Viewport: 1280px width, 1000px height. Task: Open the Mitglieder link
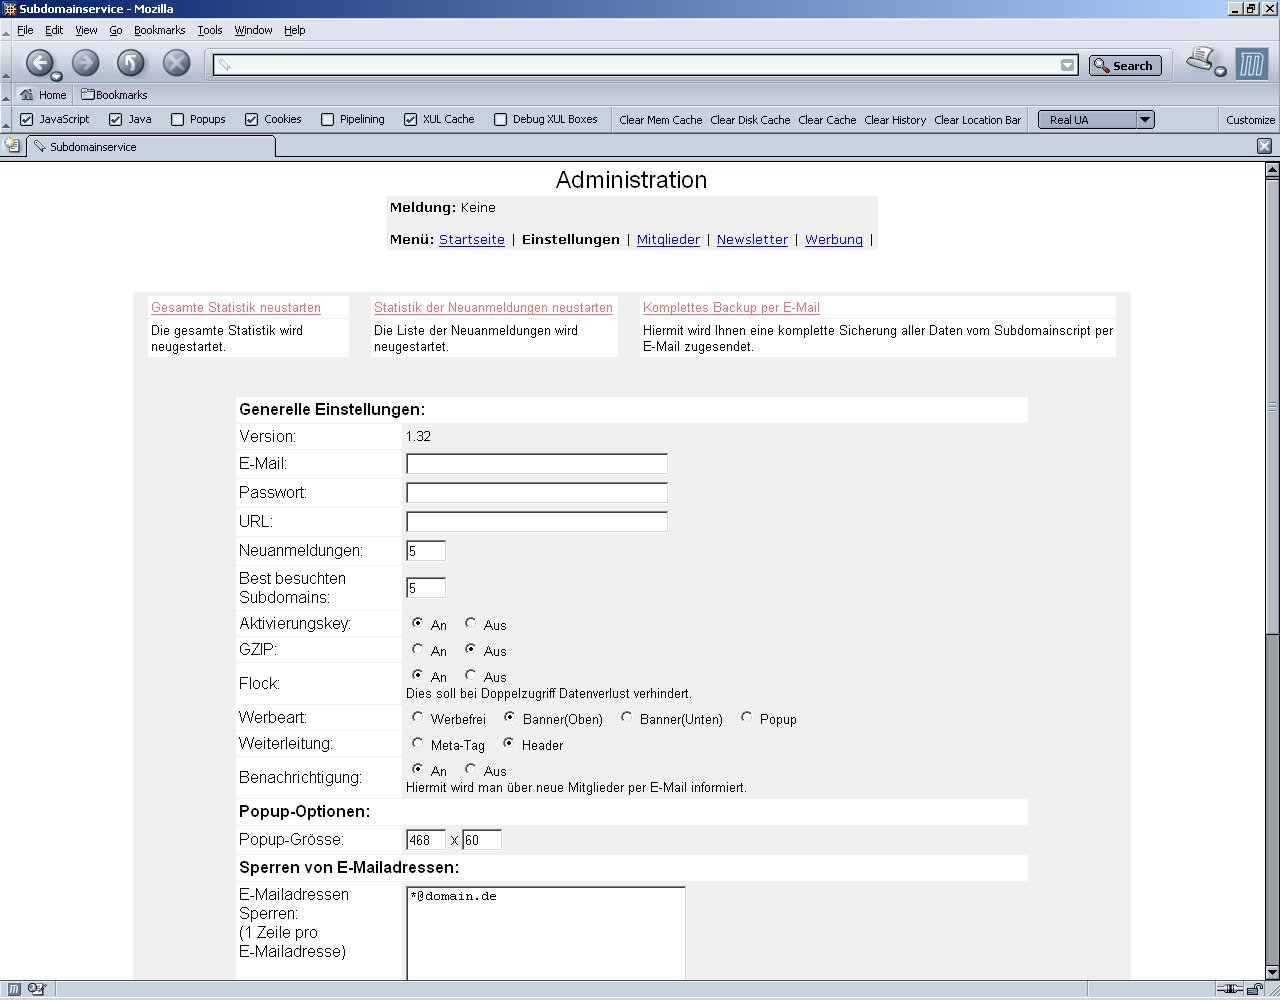click(668, 239)
